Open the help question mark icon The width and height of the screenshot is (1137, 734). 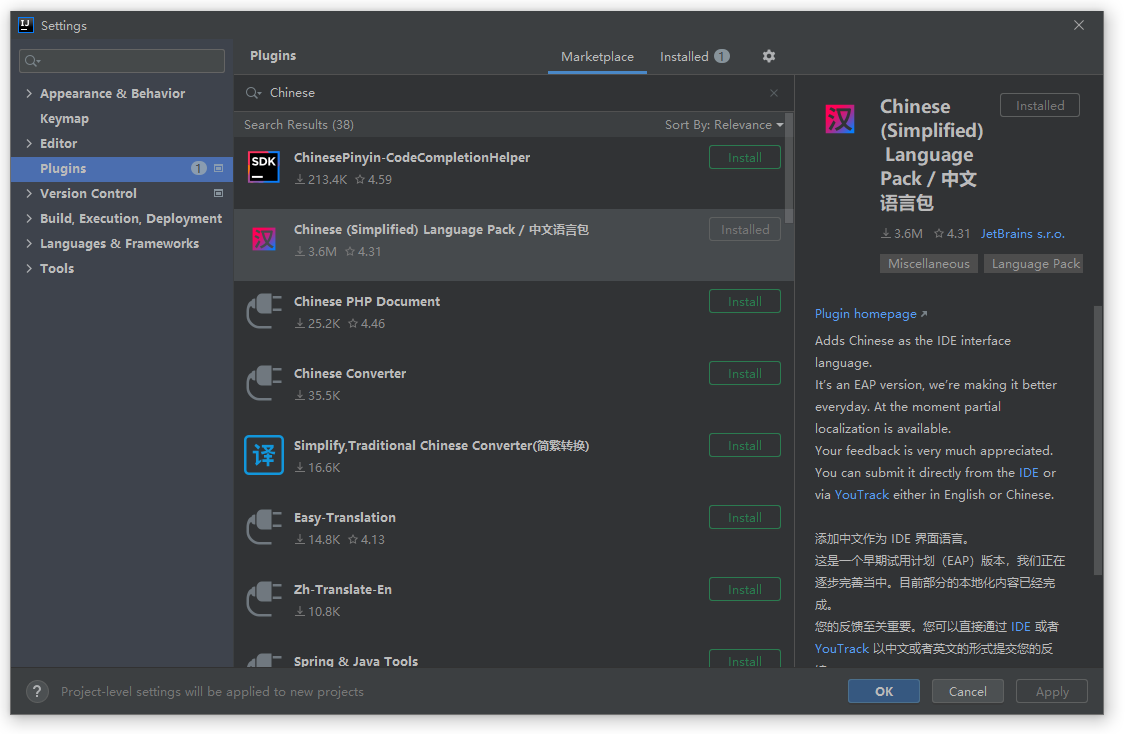(x=37, y=691)
